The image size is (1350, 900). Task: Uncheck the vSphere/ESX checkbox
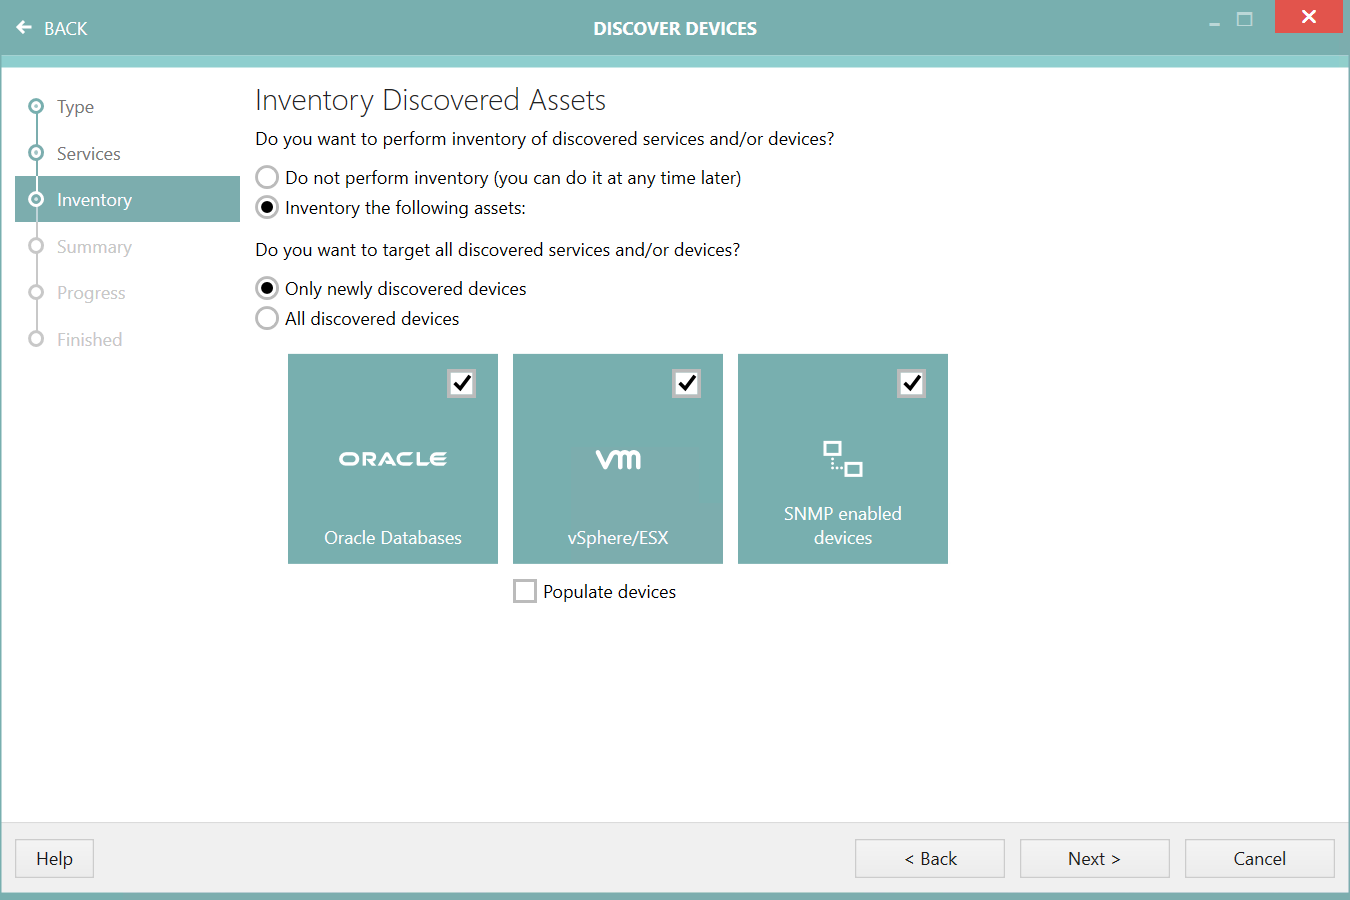[686, 383]
